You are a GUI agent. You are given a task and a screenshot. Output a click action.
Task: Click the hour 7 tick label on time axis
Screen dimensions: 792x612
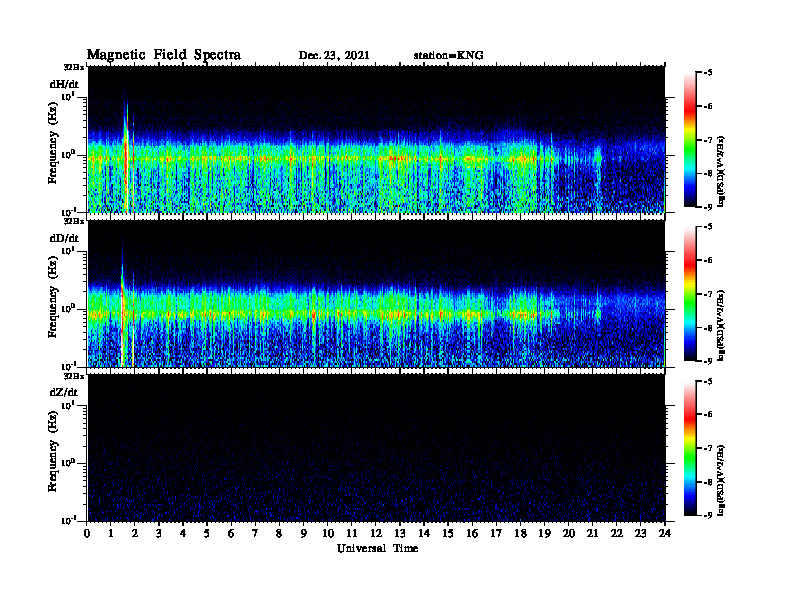point(255,533)
